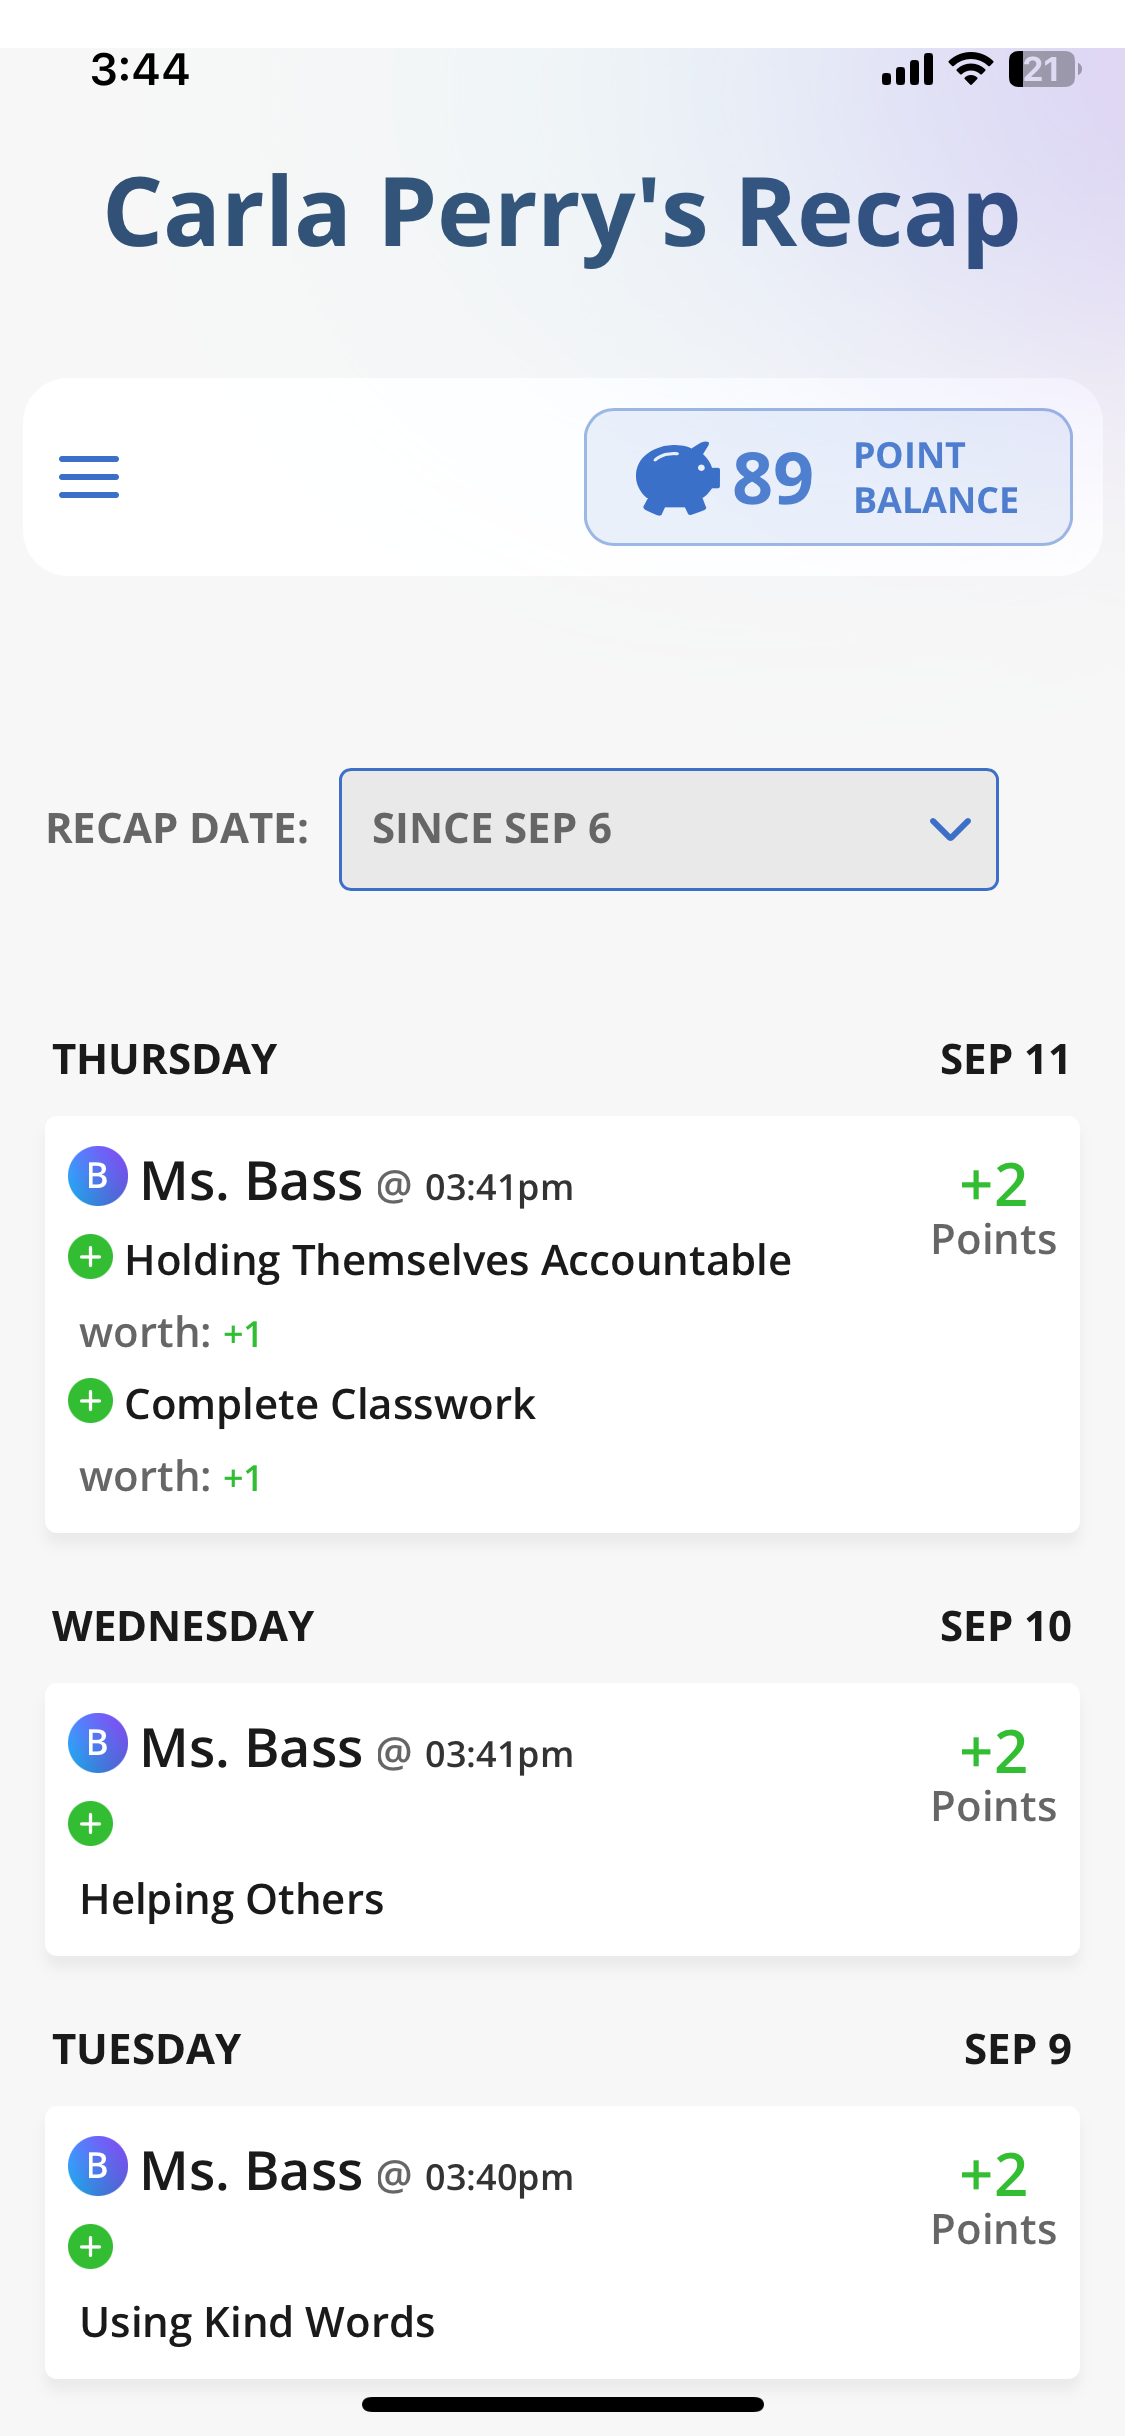Tap the Carla Perry's Recap title
Screen dimensions: 1125x2436
click(x=562, y=213)
